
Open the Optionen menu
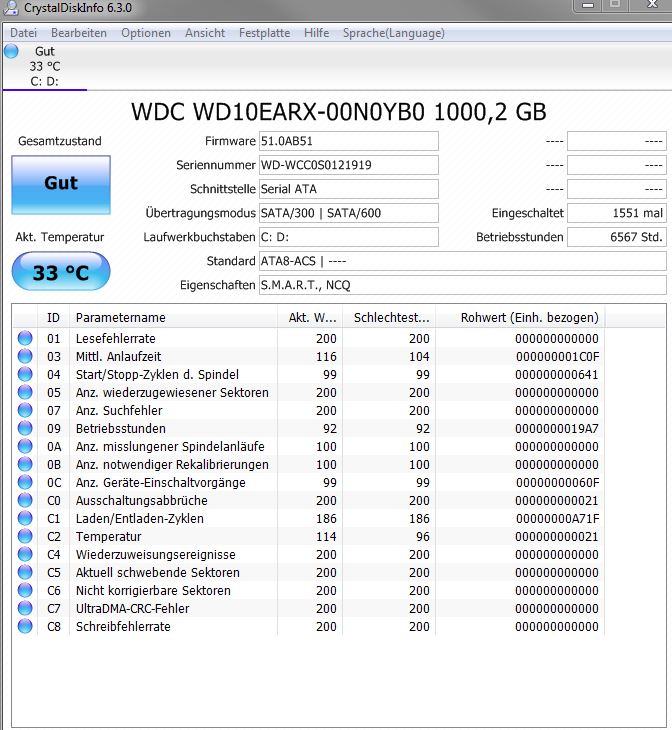[146, 33]
